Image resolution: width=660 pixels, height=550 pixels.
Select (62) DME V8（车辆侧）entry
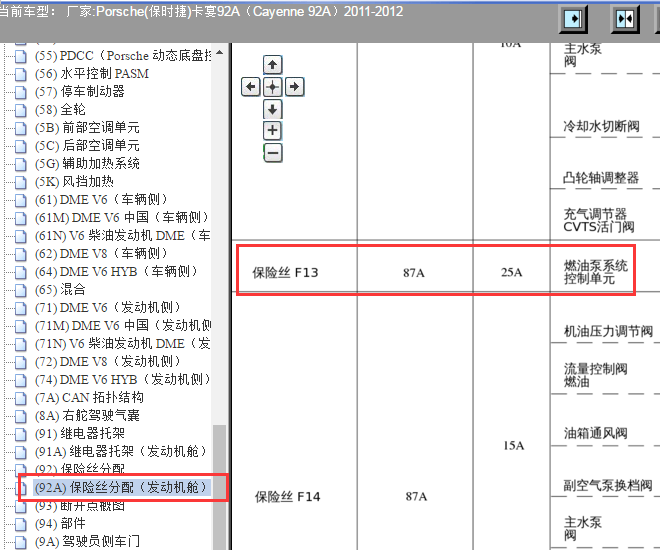(101, 253)
